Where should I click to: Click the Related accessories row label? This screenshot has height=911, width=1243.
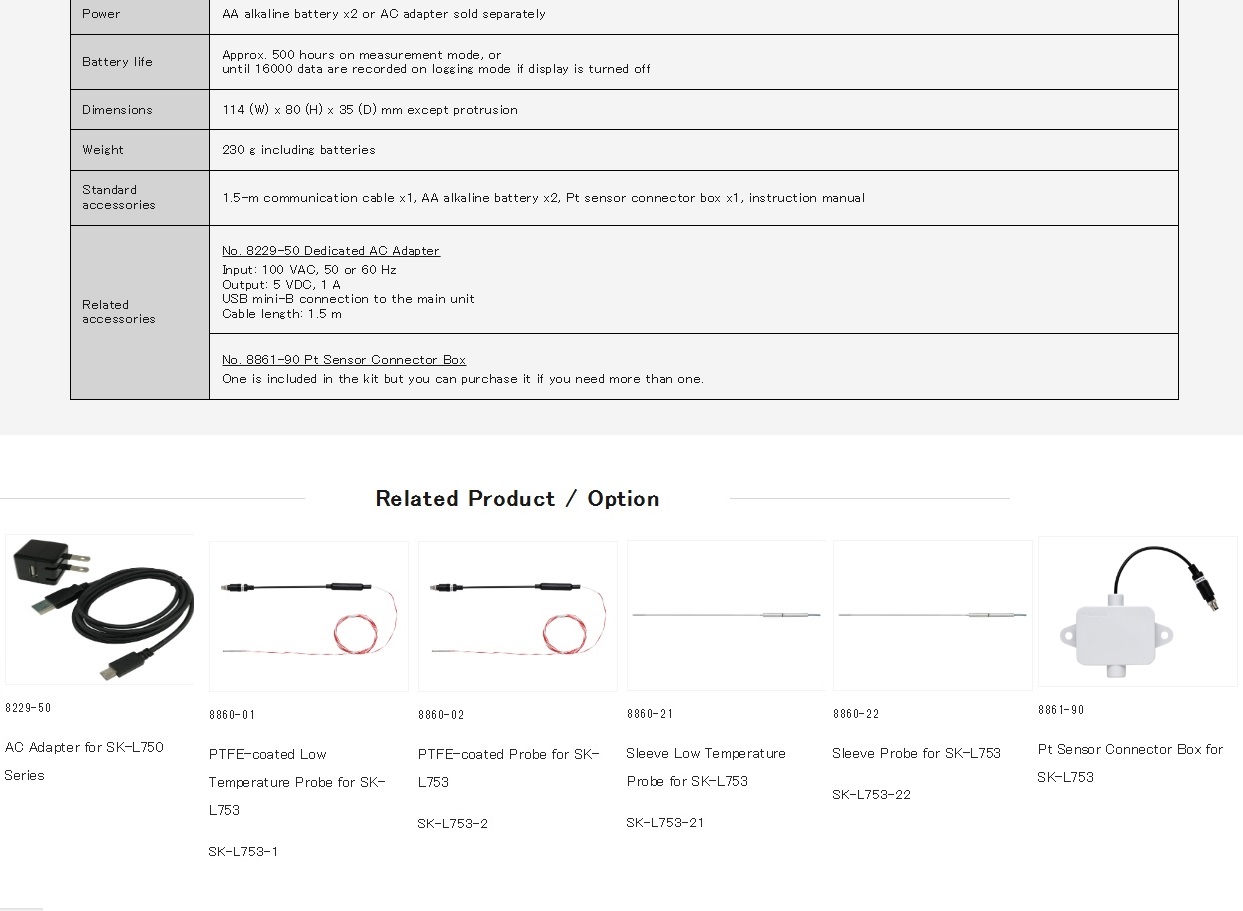(119, 312)
